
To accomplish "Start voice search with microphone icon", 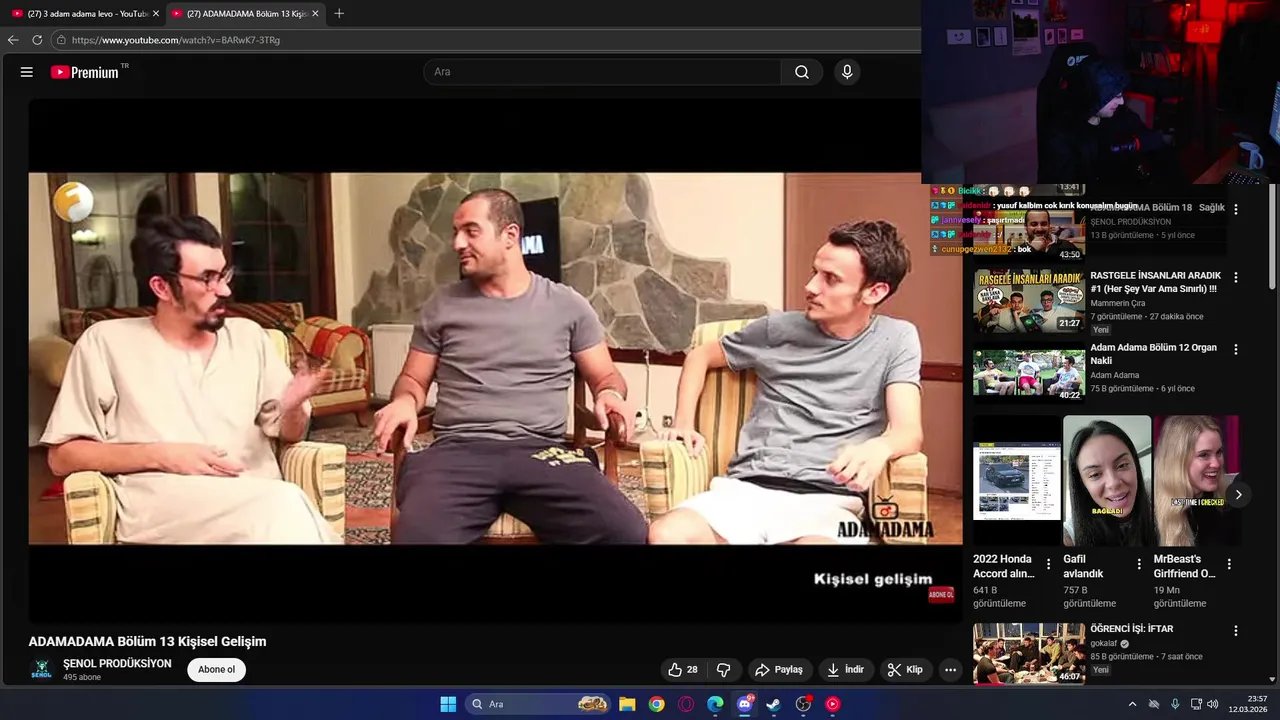I will click(x=847, y=72).
